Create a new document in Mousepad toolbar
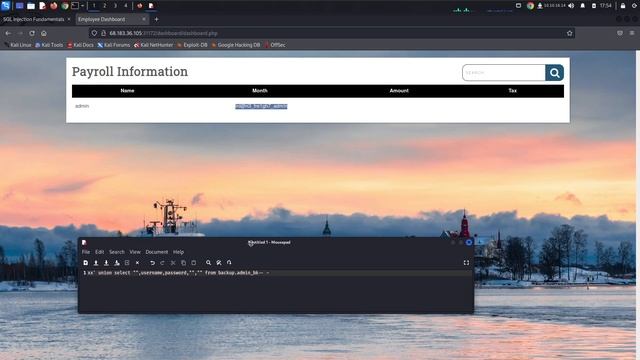 coord(85,263)
